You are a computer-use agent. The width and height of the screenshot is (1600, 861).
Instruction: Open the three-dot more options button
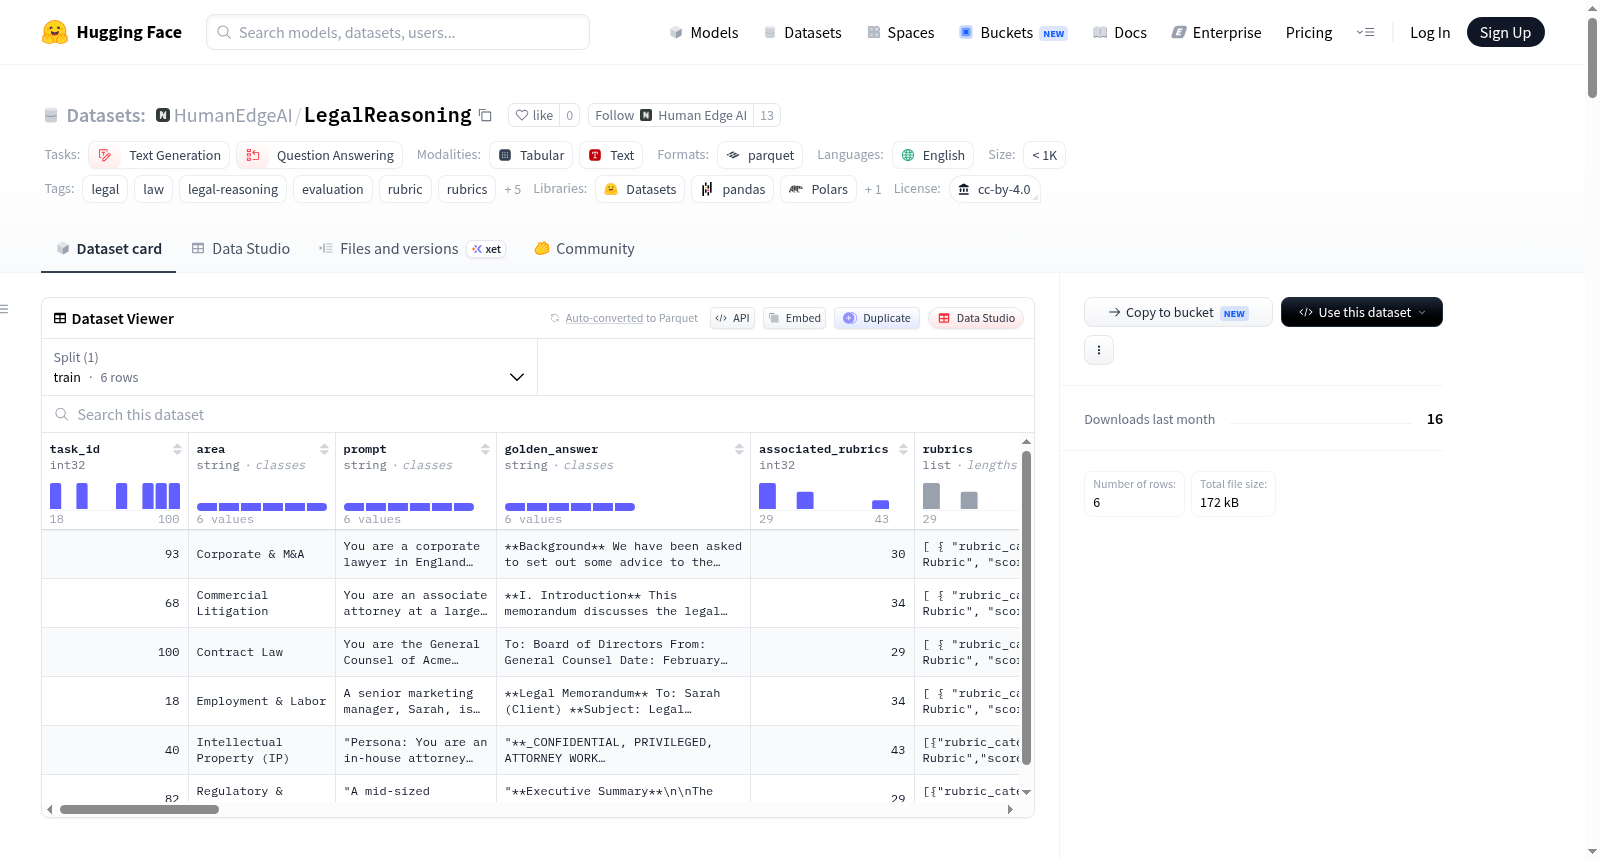click(1099, 350)
